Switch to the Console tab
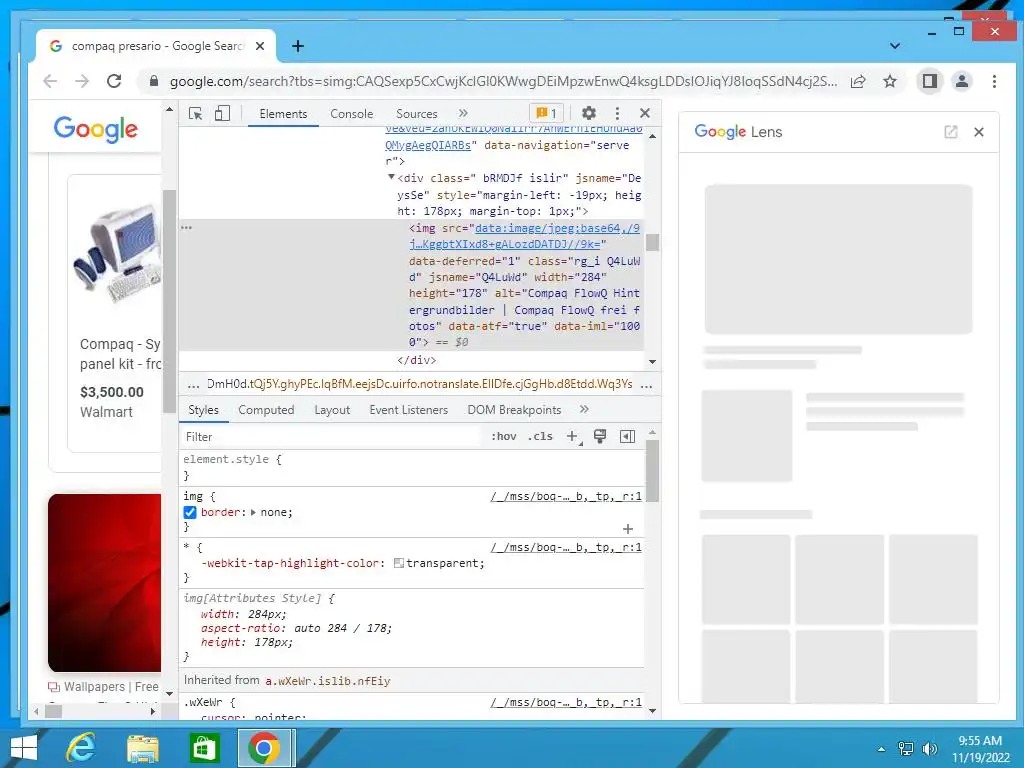The height and width of the screenshot is (768, 1024). coord(351,114)
